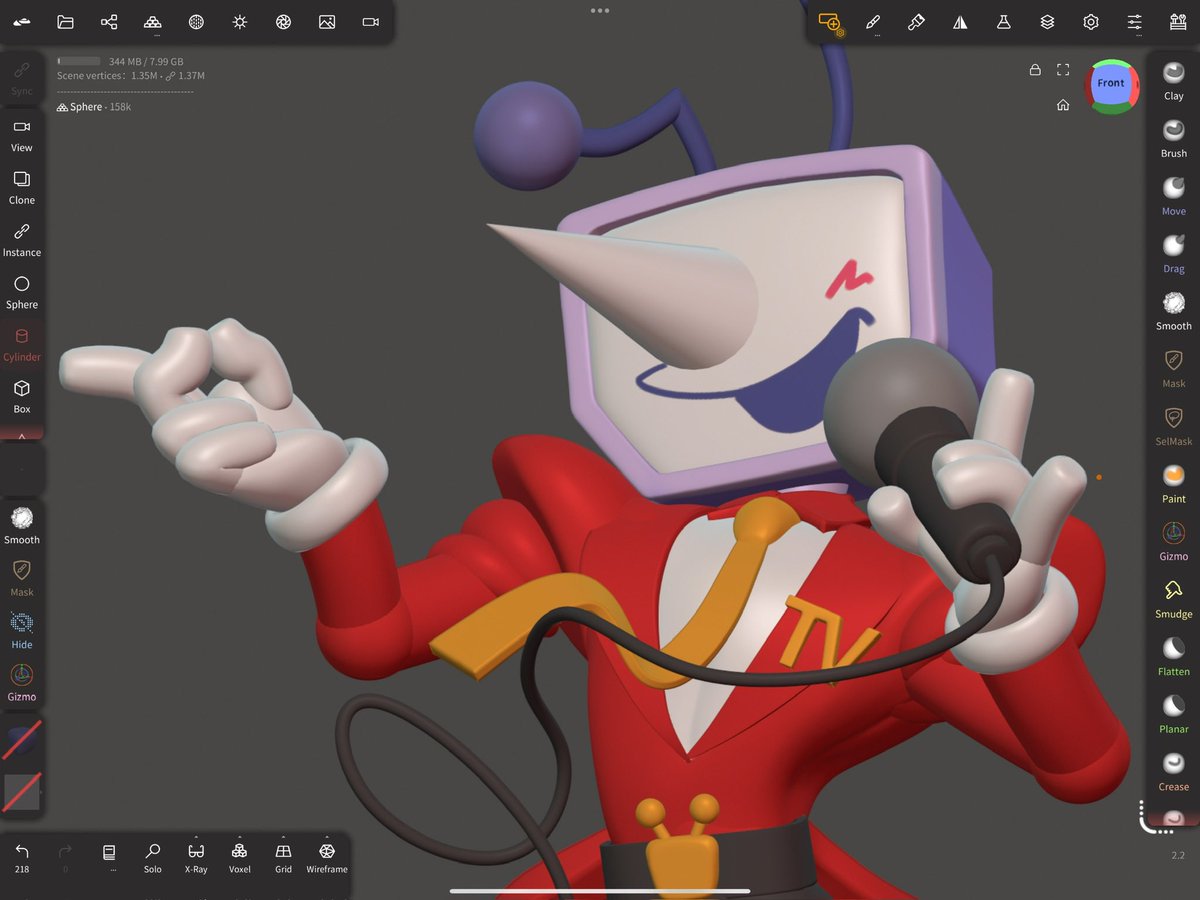Select the Brush tool
1200x900 pixels.
[x=1174, y=138]
